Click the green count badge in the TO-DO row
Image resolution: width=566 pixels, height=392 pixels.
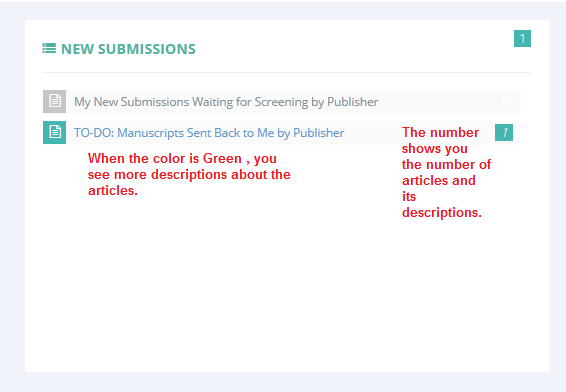504,132
